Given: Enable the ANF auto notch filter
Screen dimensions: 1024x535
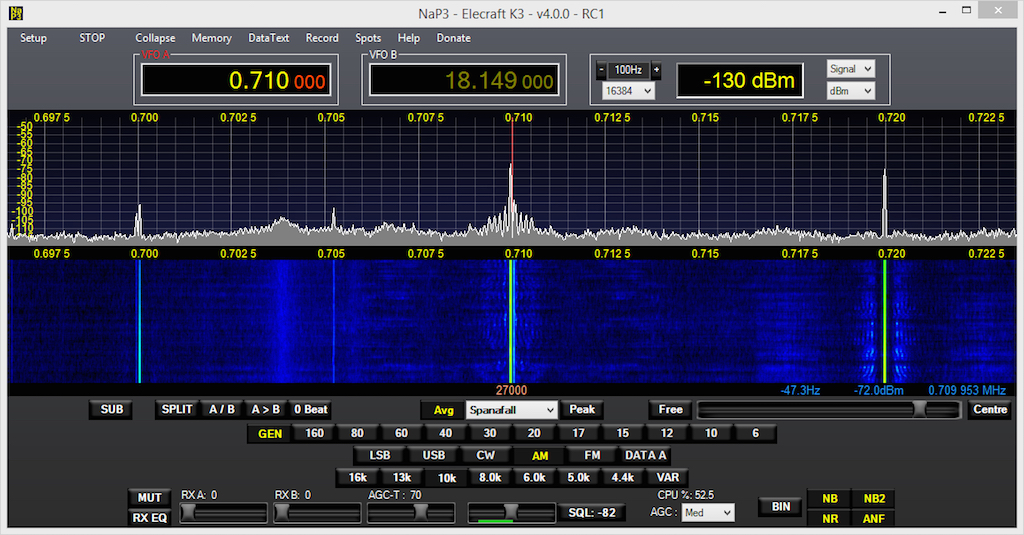Looking at the screenshot, I should click(x=873, y=518).
